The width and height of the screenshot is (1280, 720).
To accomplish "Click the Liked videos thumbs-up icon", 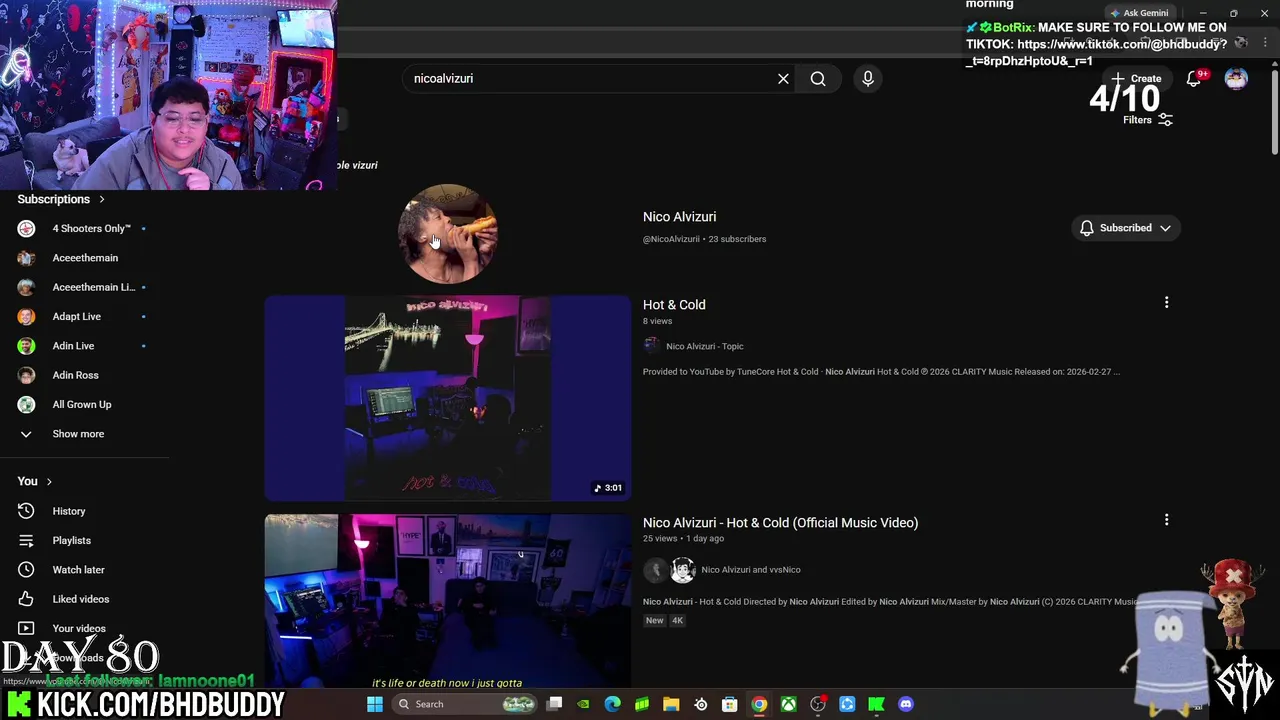I will [x=26, y=599].
